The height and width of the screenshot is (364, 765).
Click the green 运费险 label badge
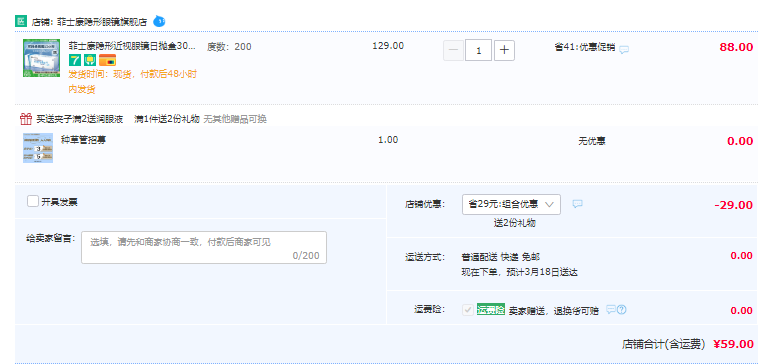(491, 309)
